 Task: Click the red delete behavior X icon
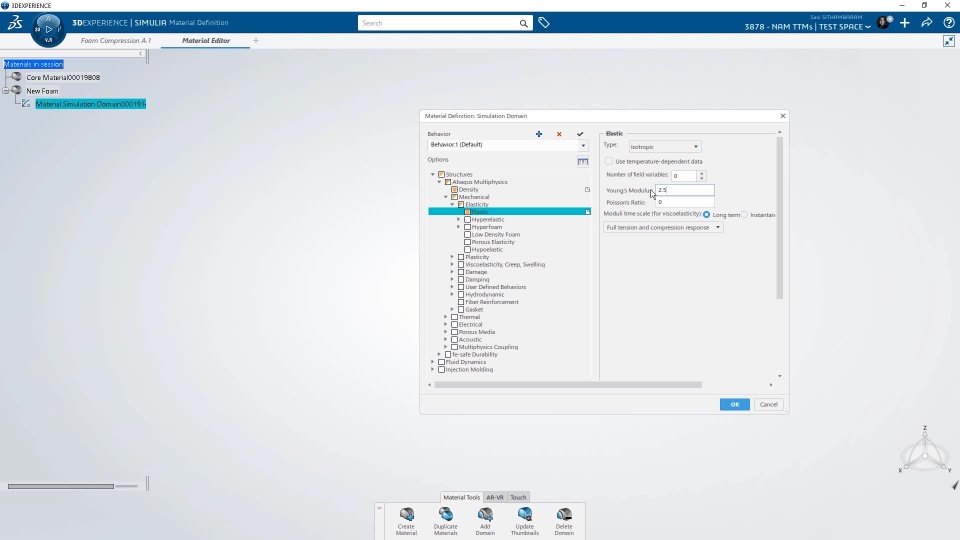click(x=559, y=134)
